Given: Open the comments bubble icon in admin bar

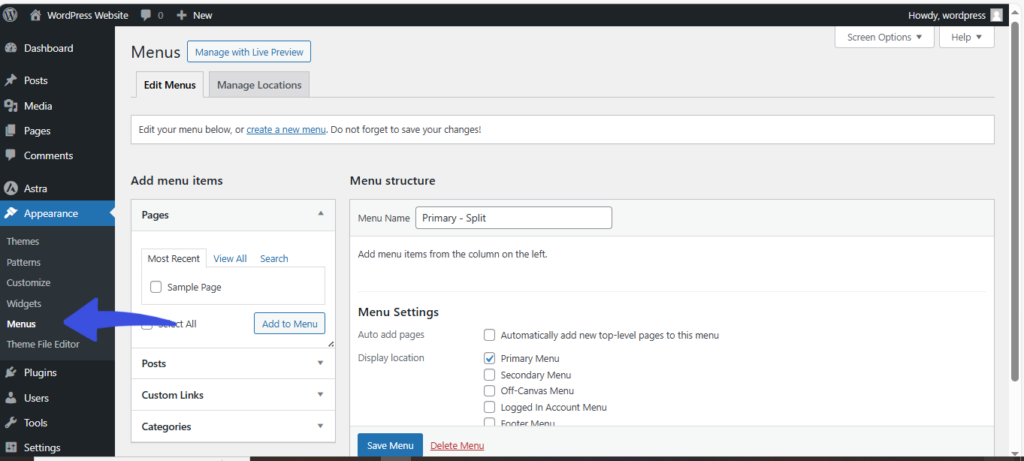Looking at the screenshot, I should coord(146,15).
